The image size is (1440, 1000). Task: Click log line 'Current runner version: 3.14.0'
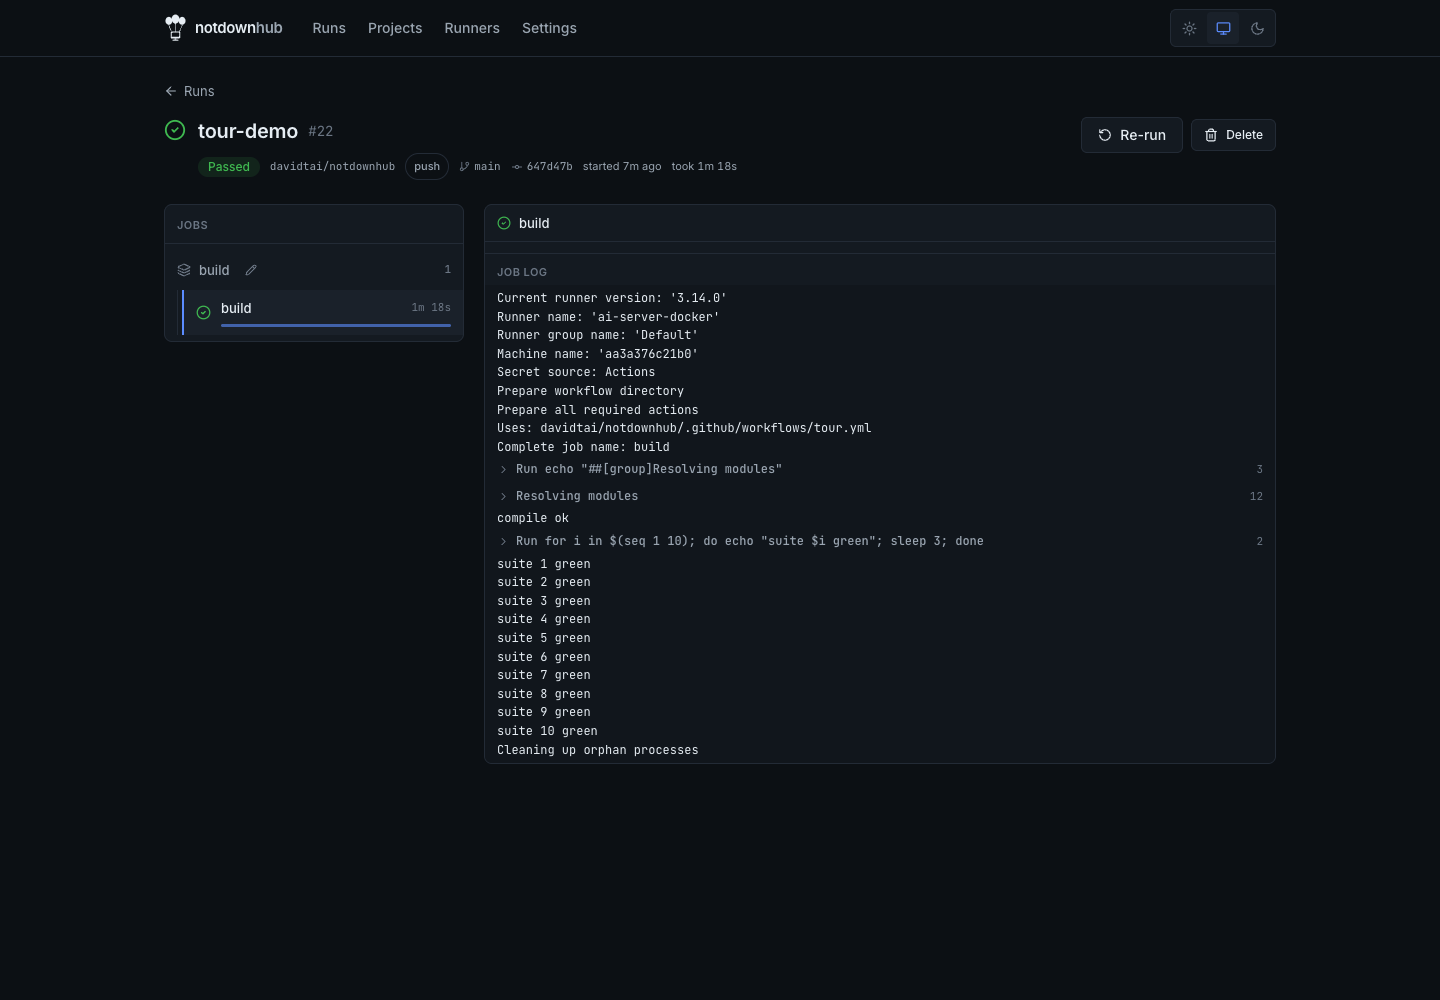(612, 298)
